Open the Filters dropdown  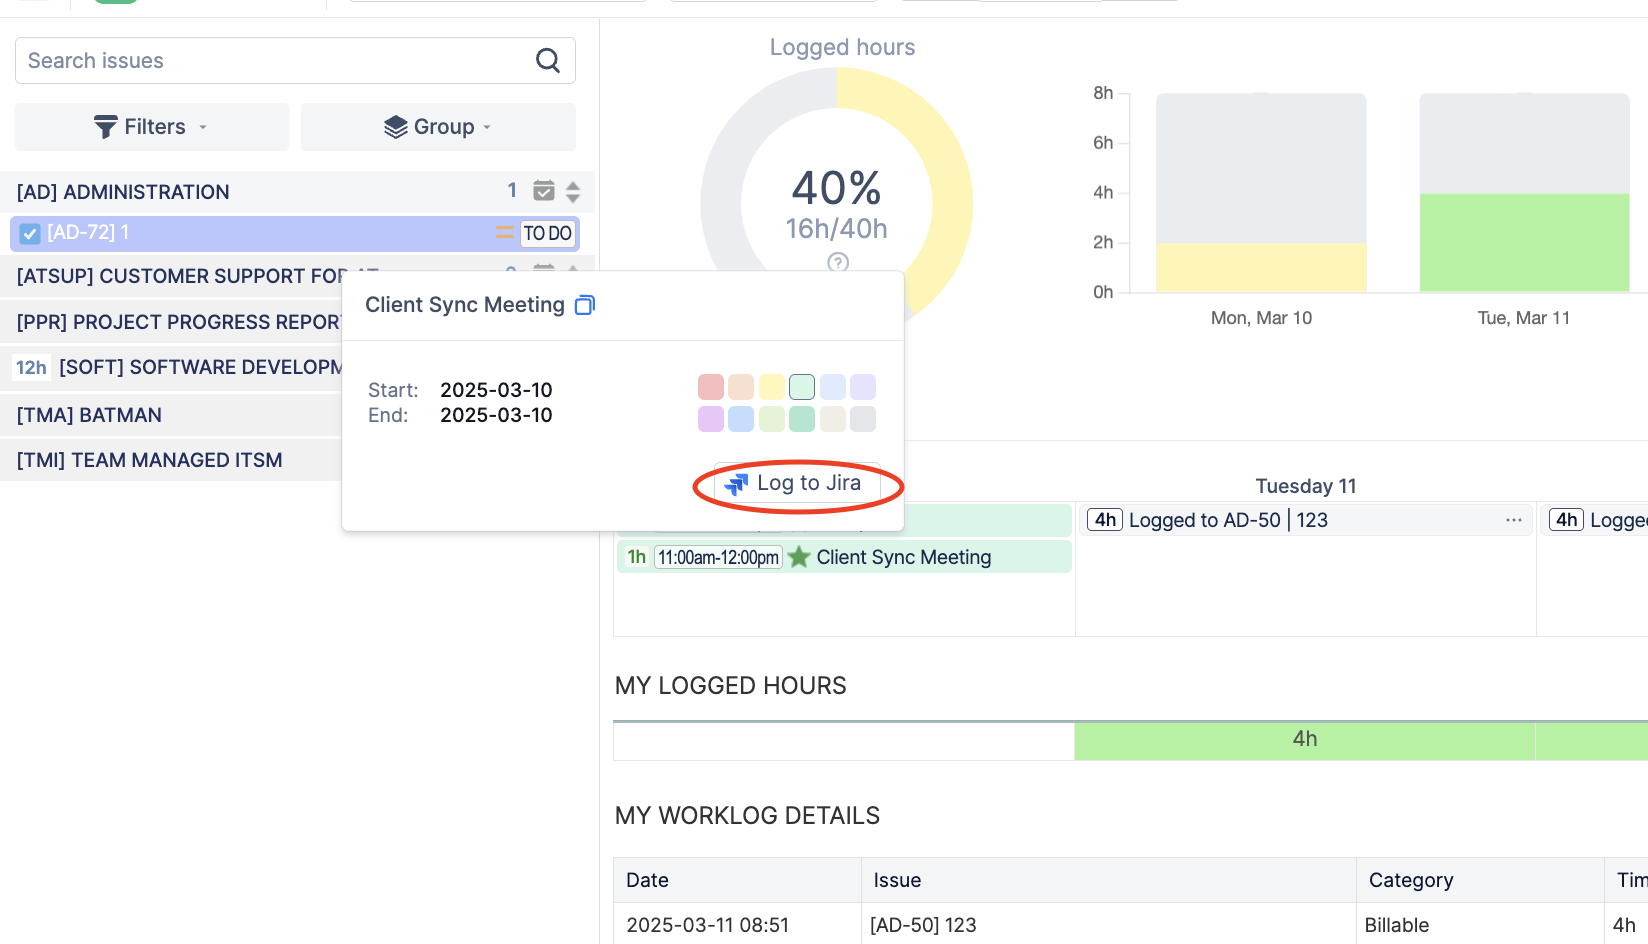coord(152,127)
